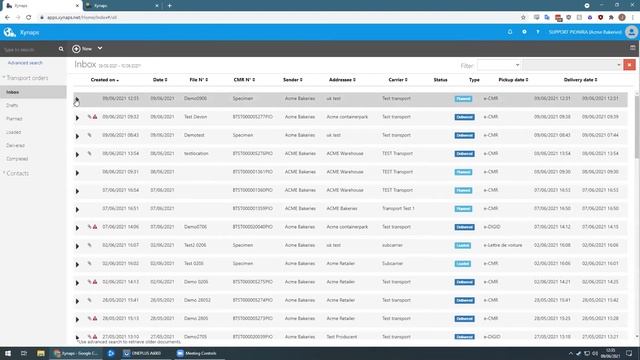Open the settings gear in header
Image resolution: width=640 pixels, height=360 pixels.
tap(524, 32)
